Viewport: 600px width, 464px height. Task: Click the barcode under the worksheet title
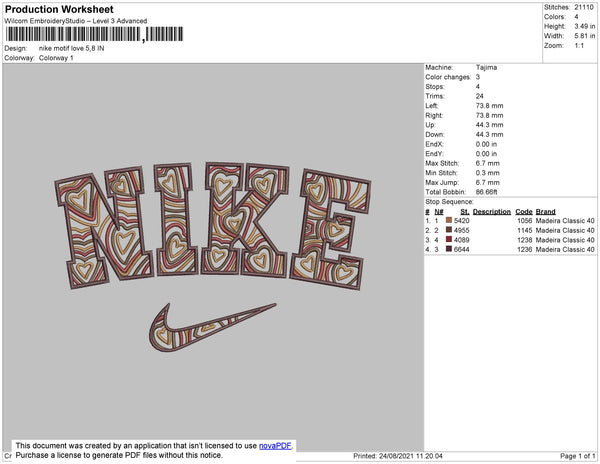pos(95,34)
